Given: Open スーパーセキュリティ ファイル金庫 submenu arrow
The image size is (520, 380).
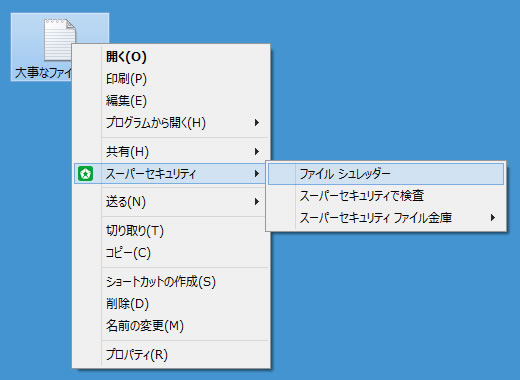Looking at the screenshot, I should (x=493, y=218).
